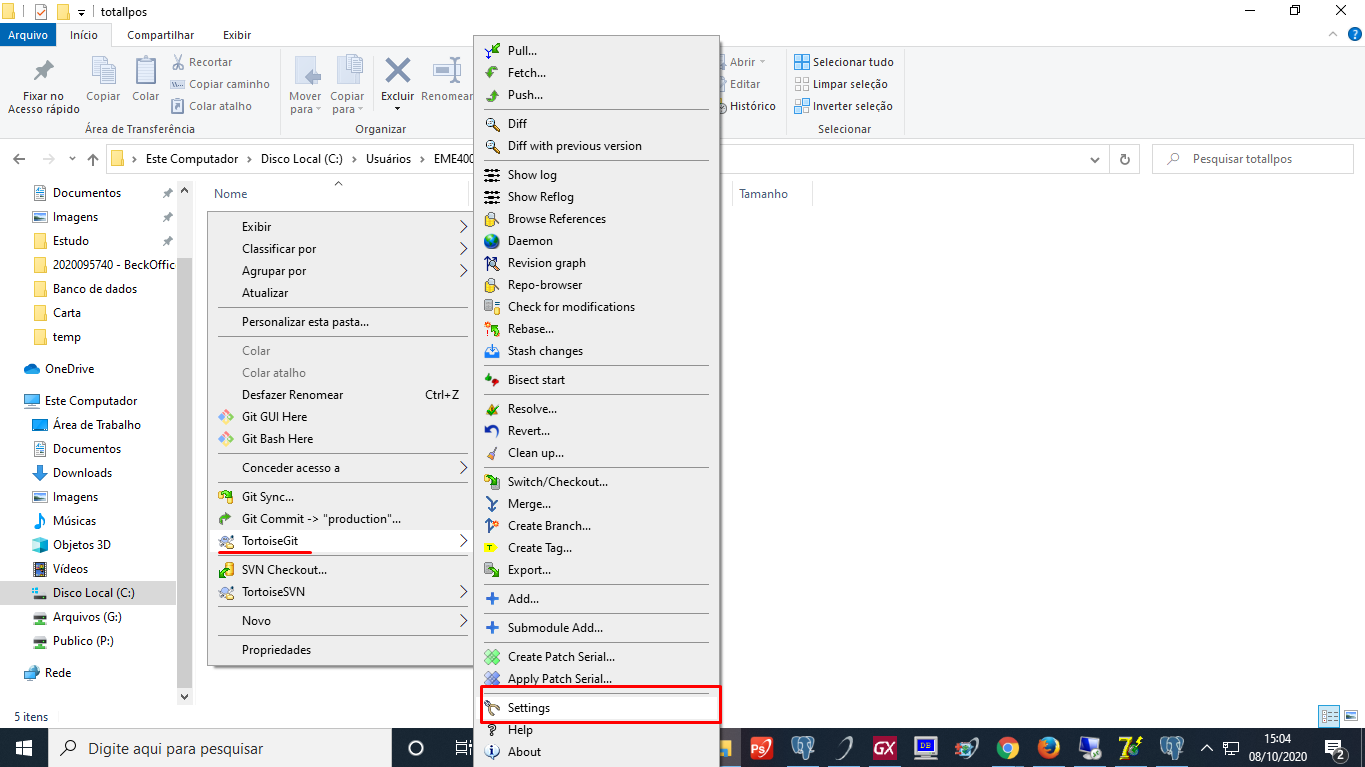The image size is (1365, 767).
Task: Click Selecionar tudo in the ribbon
Action: point(844,62)
